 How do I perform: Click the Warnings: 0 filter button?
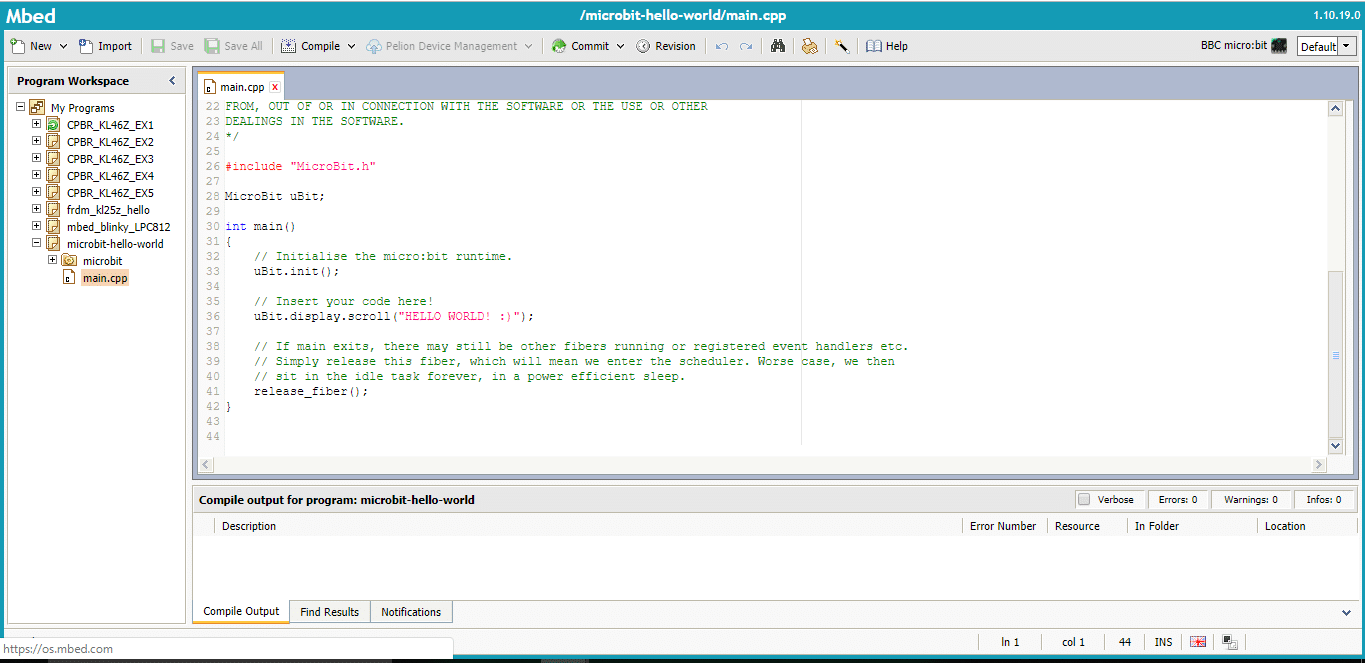pos(1251,499)
